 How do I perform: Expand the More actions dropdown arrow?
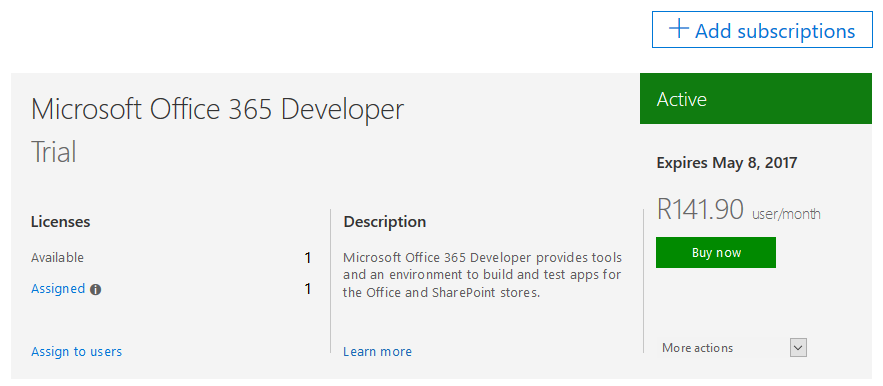click(x=798, y=348)
